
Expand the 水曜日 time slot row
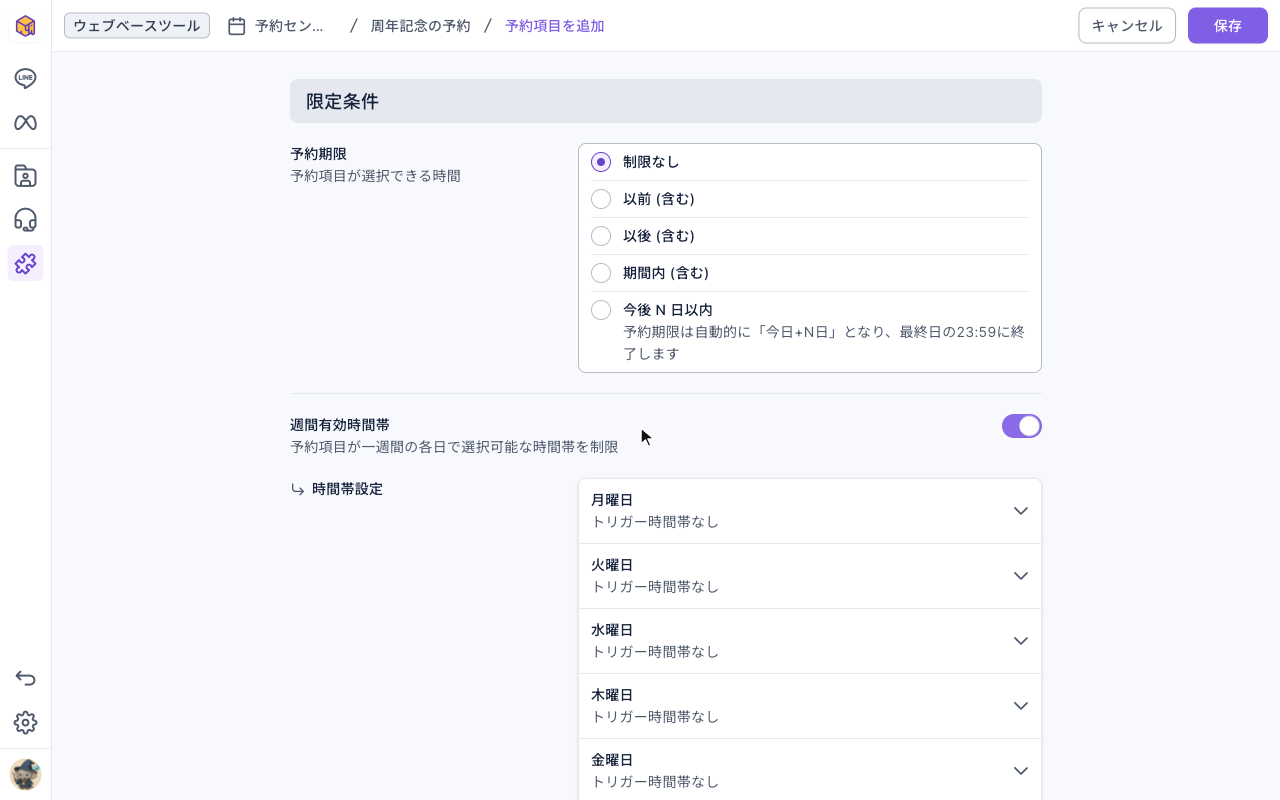810,641
